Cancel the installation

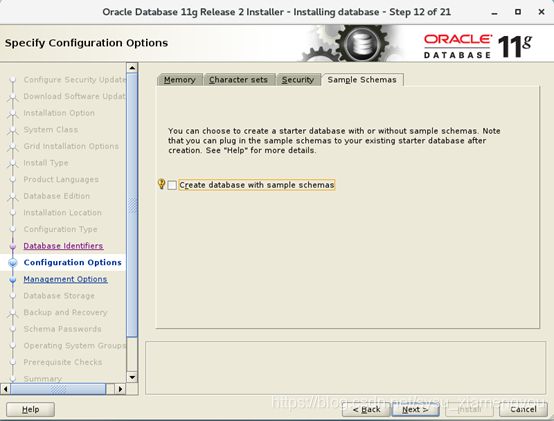[523, 410]
